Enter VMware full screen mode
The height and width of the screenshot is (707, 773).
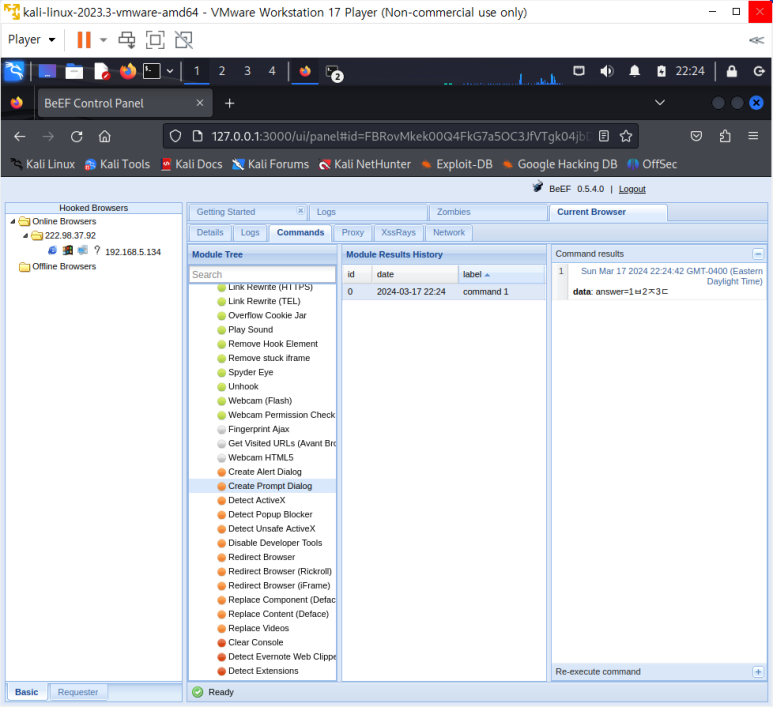tap(155, 40)
